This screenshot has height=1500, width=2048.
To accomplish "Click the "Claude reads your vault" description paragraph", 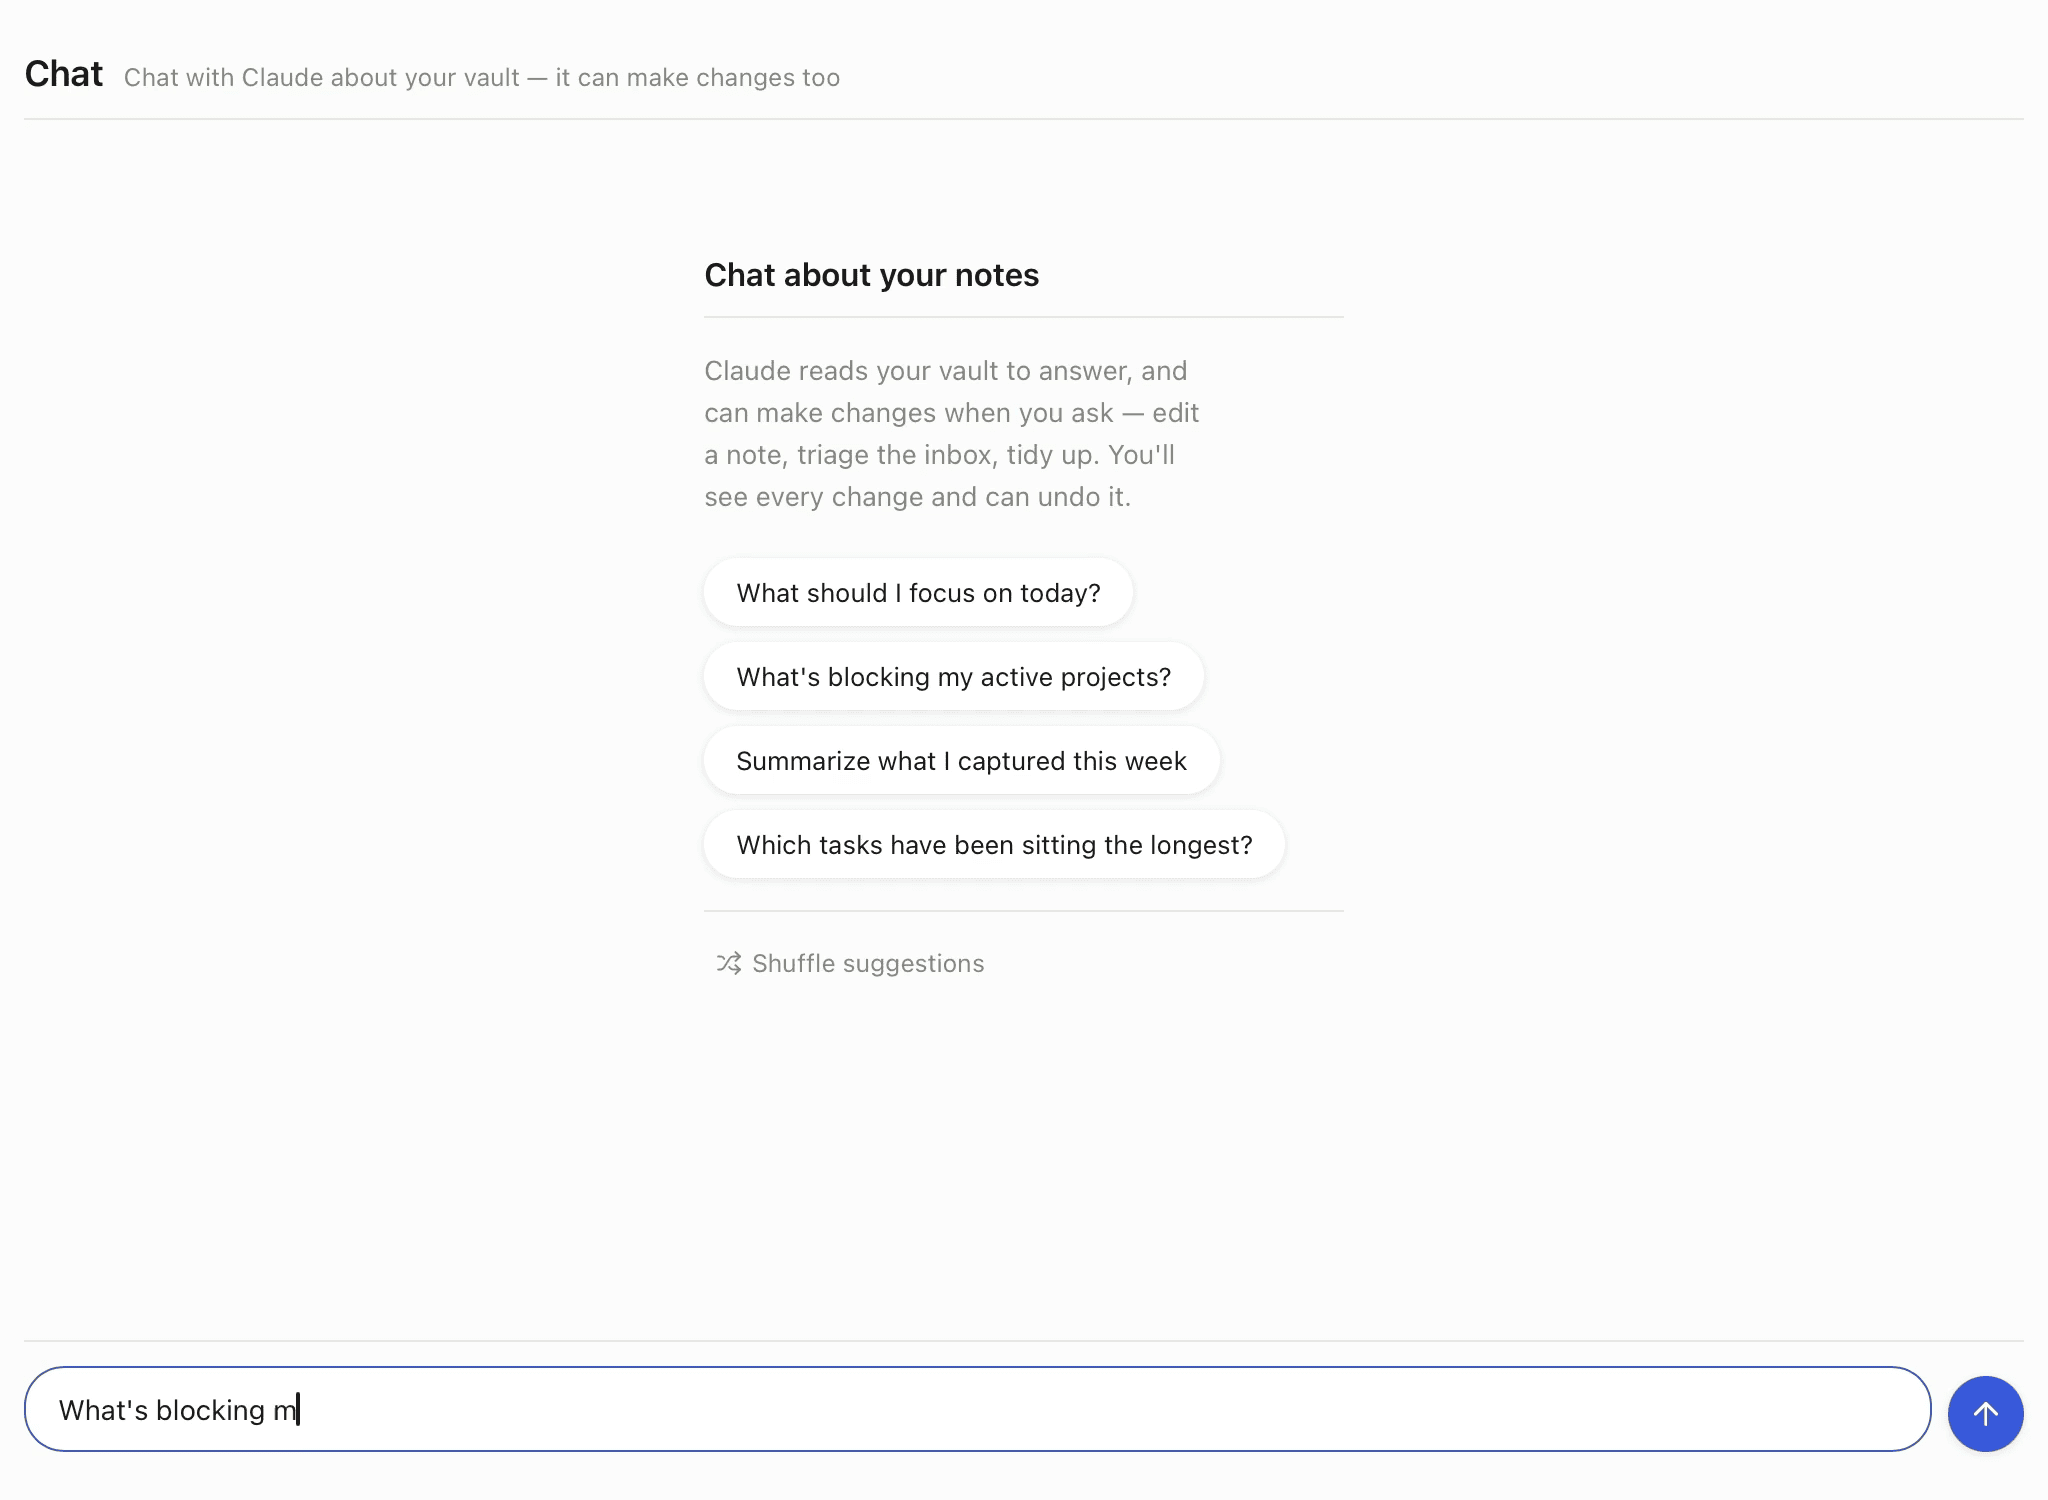I will [x=952, y=434].
